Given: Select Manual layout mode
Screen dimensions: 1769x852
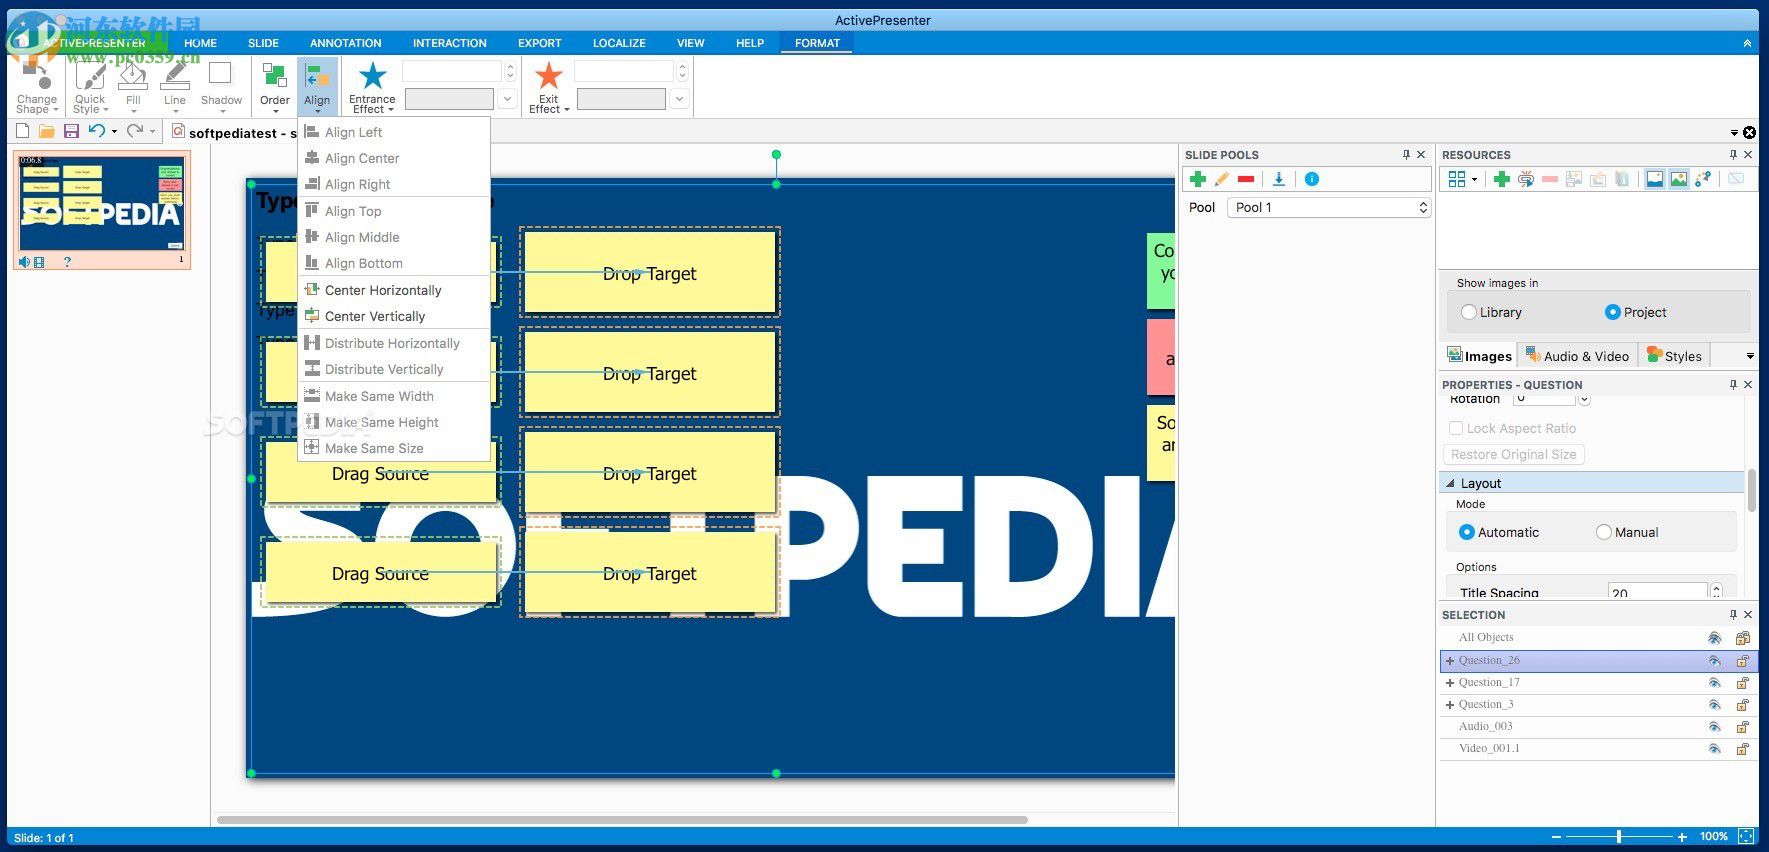Looking at the screenshot, I should pos(1604,532).
